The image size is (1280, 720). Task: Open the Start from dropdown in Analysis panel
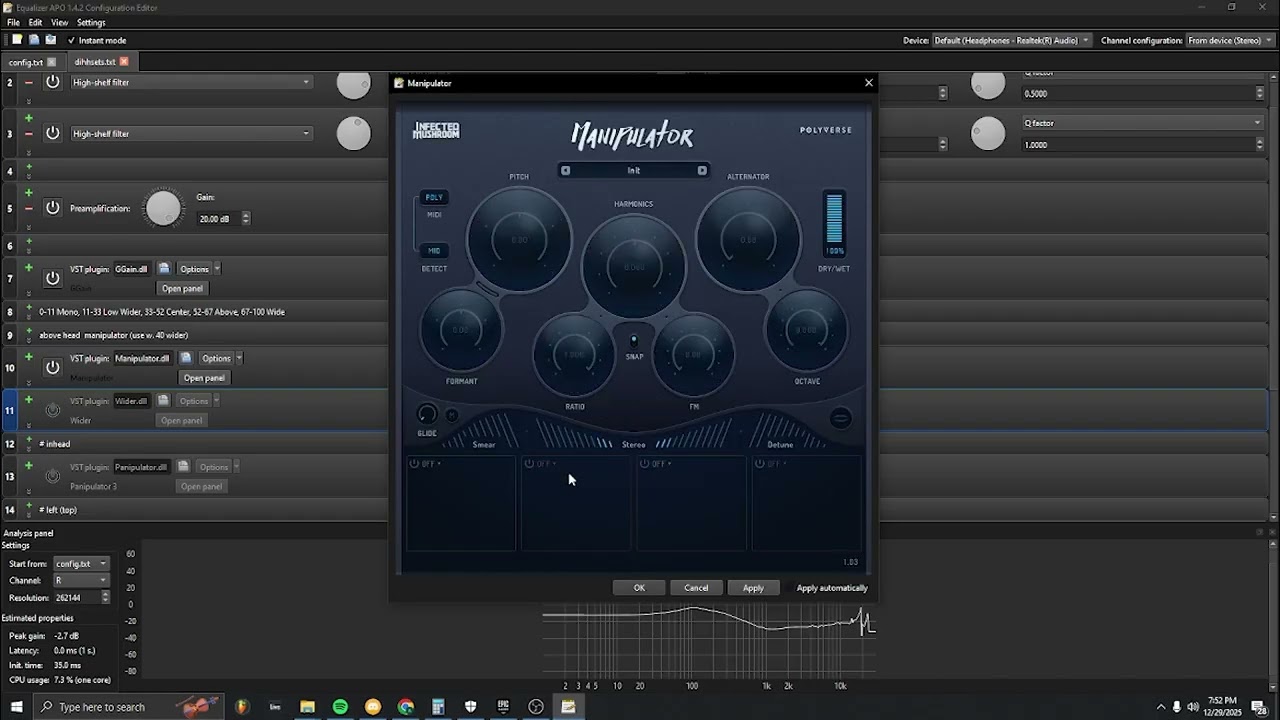(x=80, y=564)
